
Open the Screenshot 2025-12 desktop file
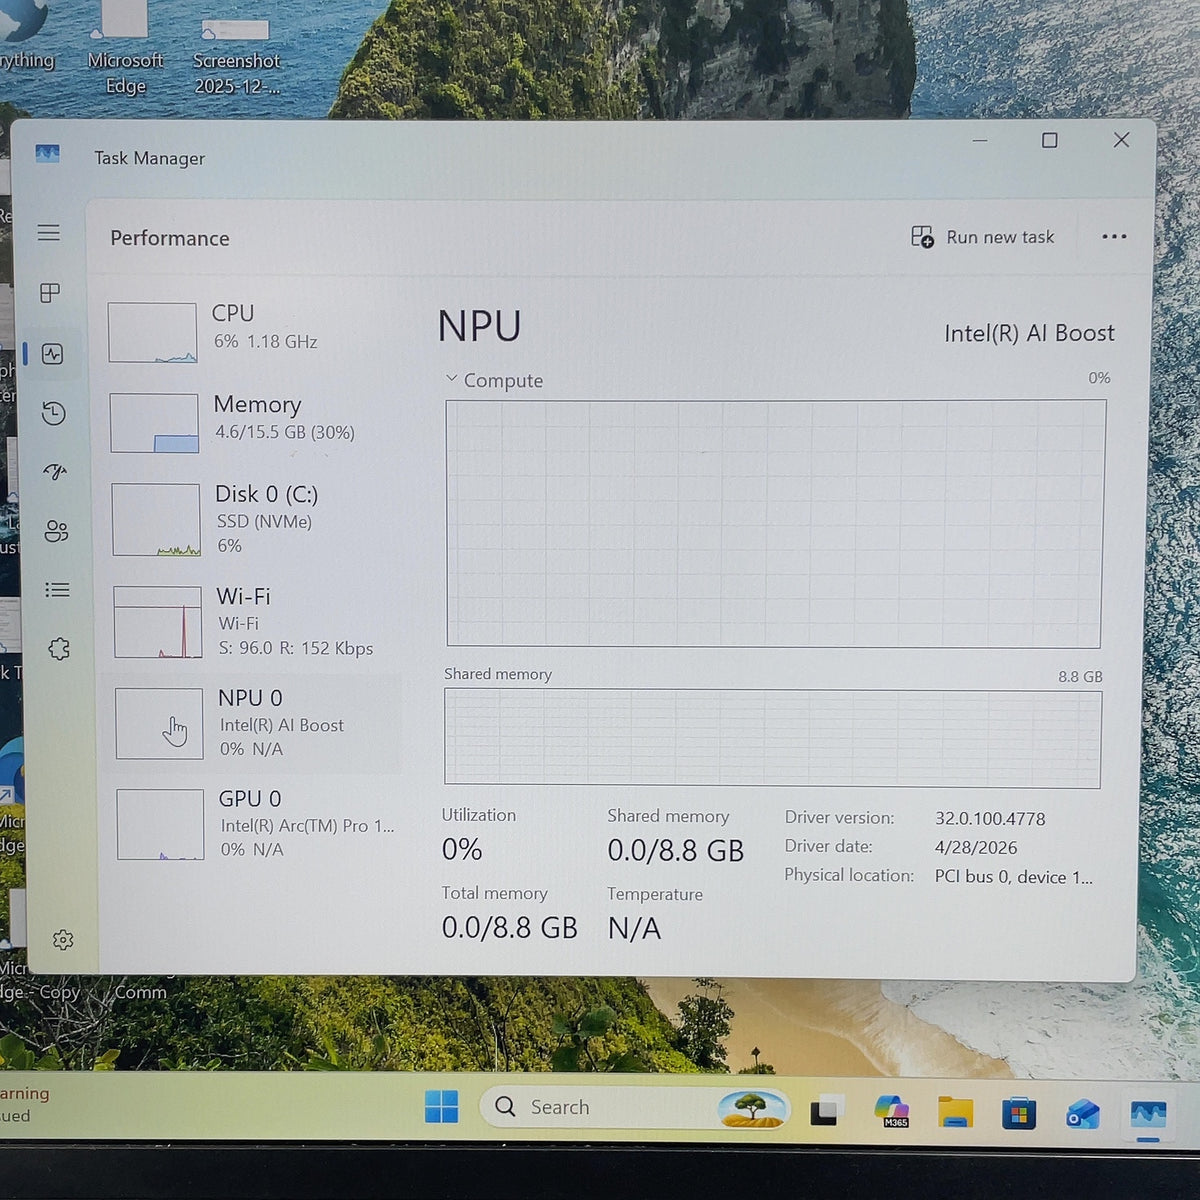(236, 55)
